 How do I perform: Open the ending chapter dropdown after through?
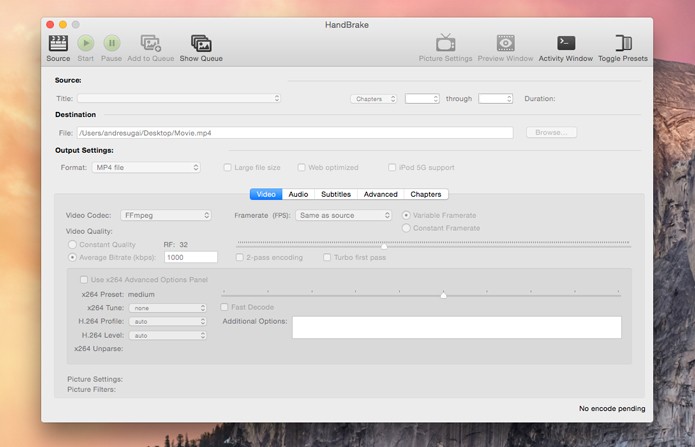[496, 98]
